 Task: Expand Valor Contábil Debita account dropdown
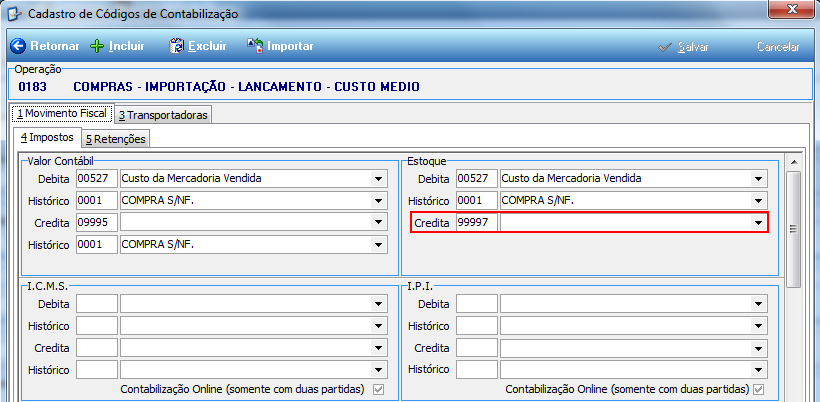[x=378, y=179]
